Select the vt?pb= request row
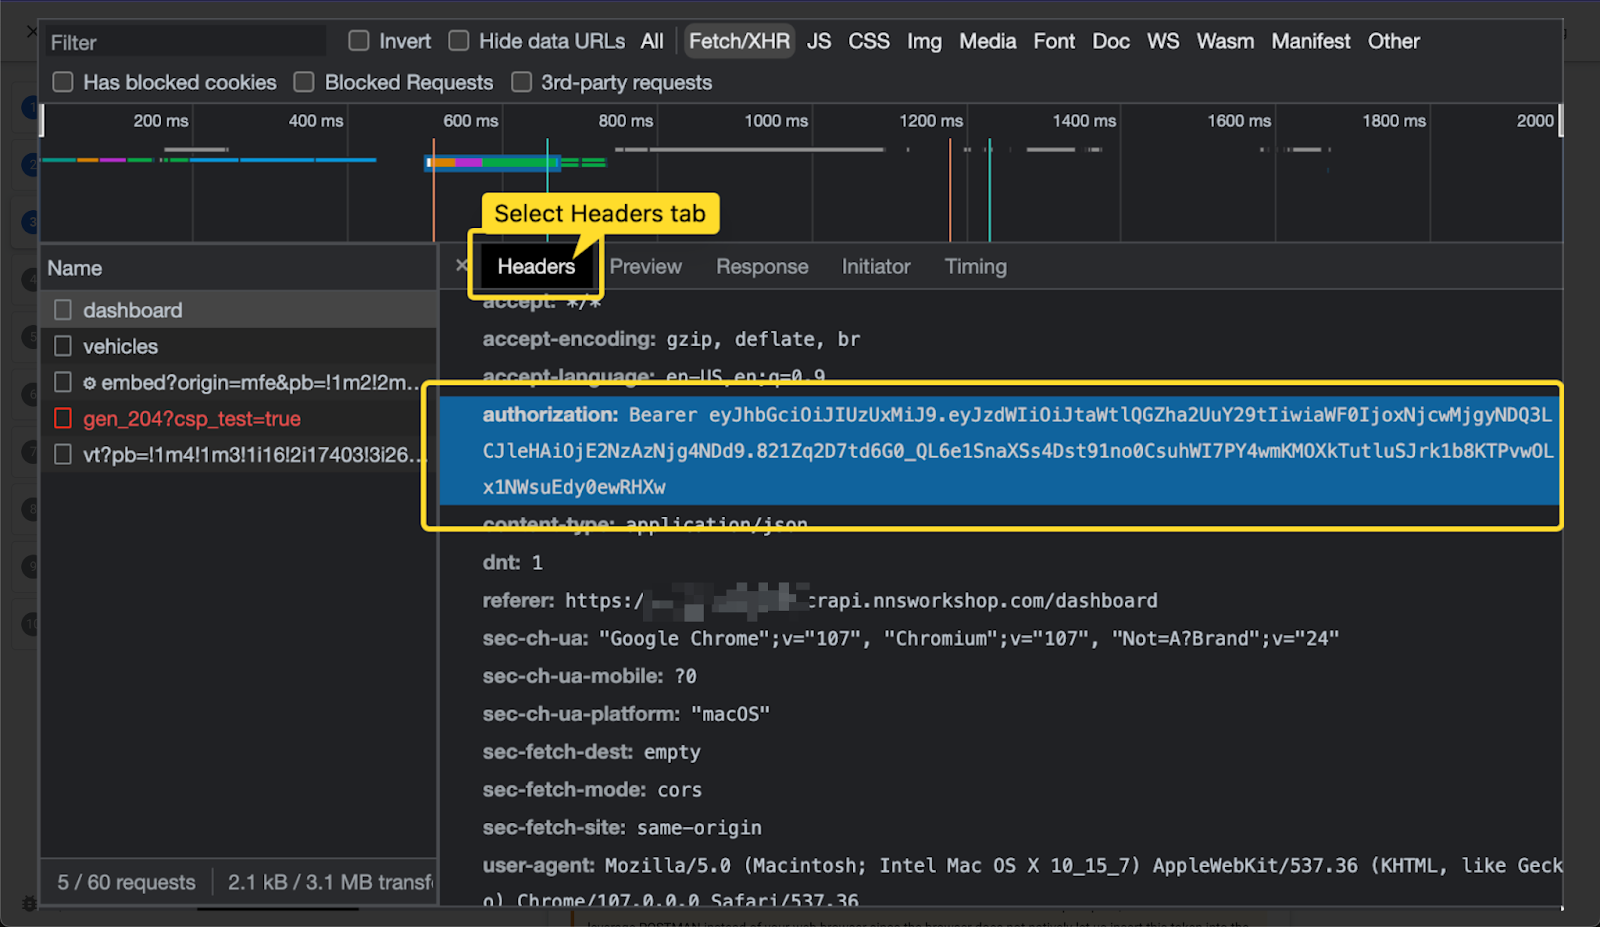 [239, 454]
